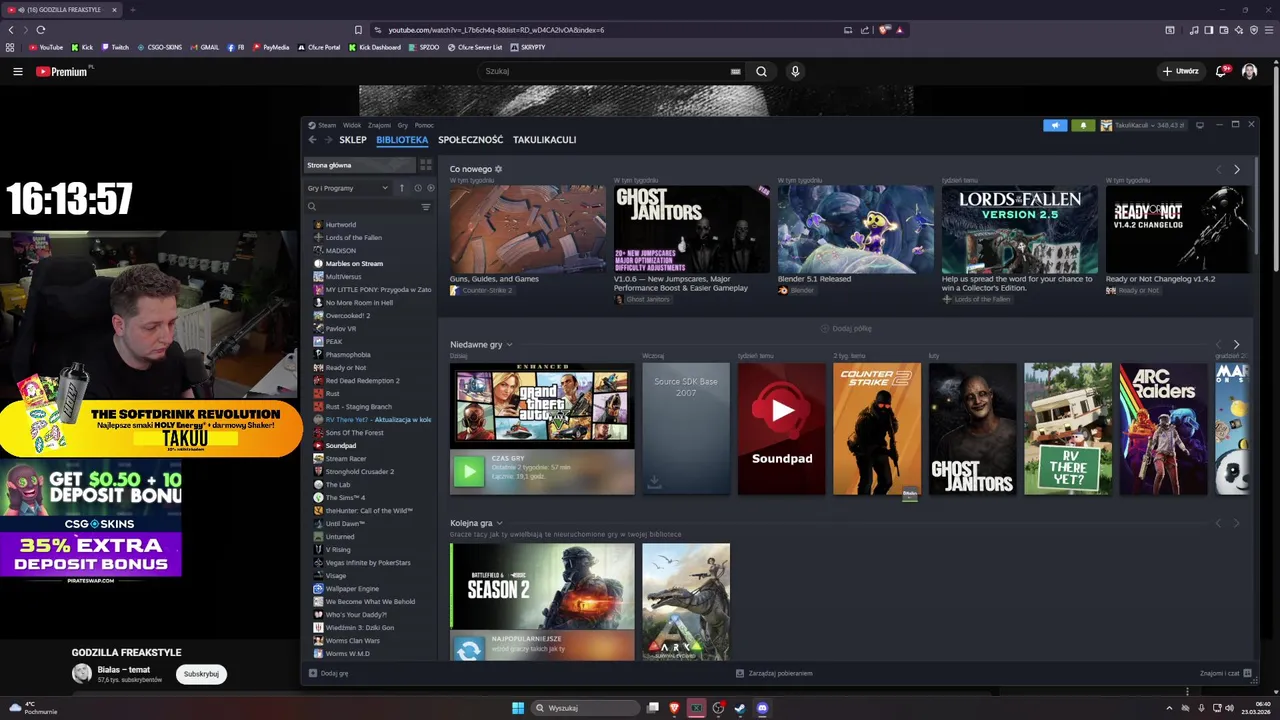Open Steam announcements megaphone icon
The height and width of the screenshot is (720, 1280).
(x=1055, y=125)
